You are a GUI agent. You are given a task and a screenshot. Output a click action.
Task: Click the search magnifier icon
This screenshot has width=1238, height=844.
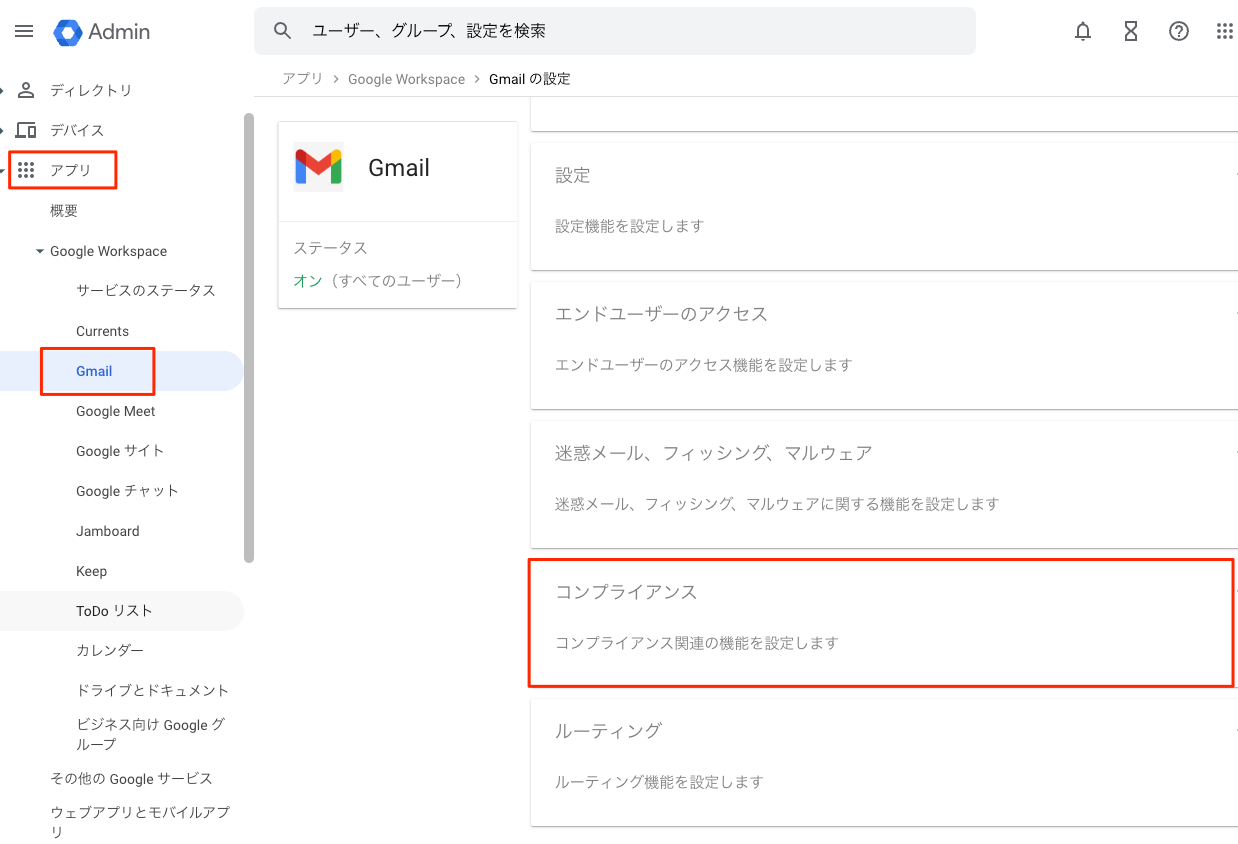point(283,31)
